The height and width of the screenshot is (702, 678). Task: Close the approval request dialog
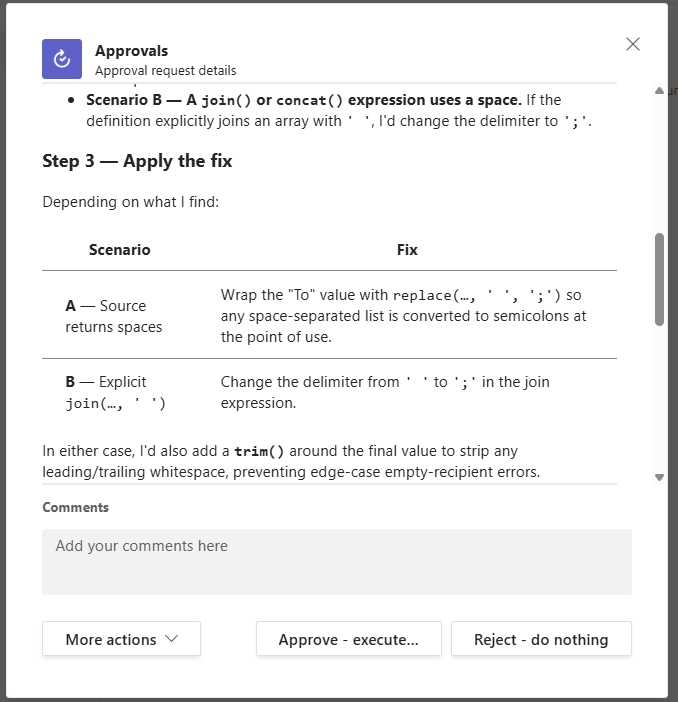pos(632,44)
